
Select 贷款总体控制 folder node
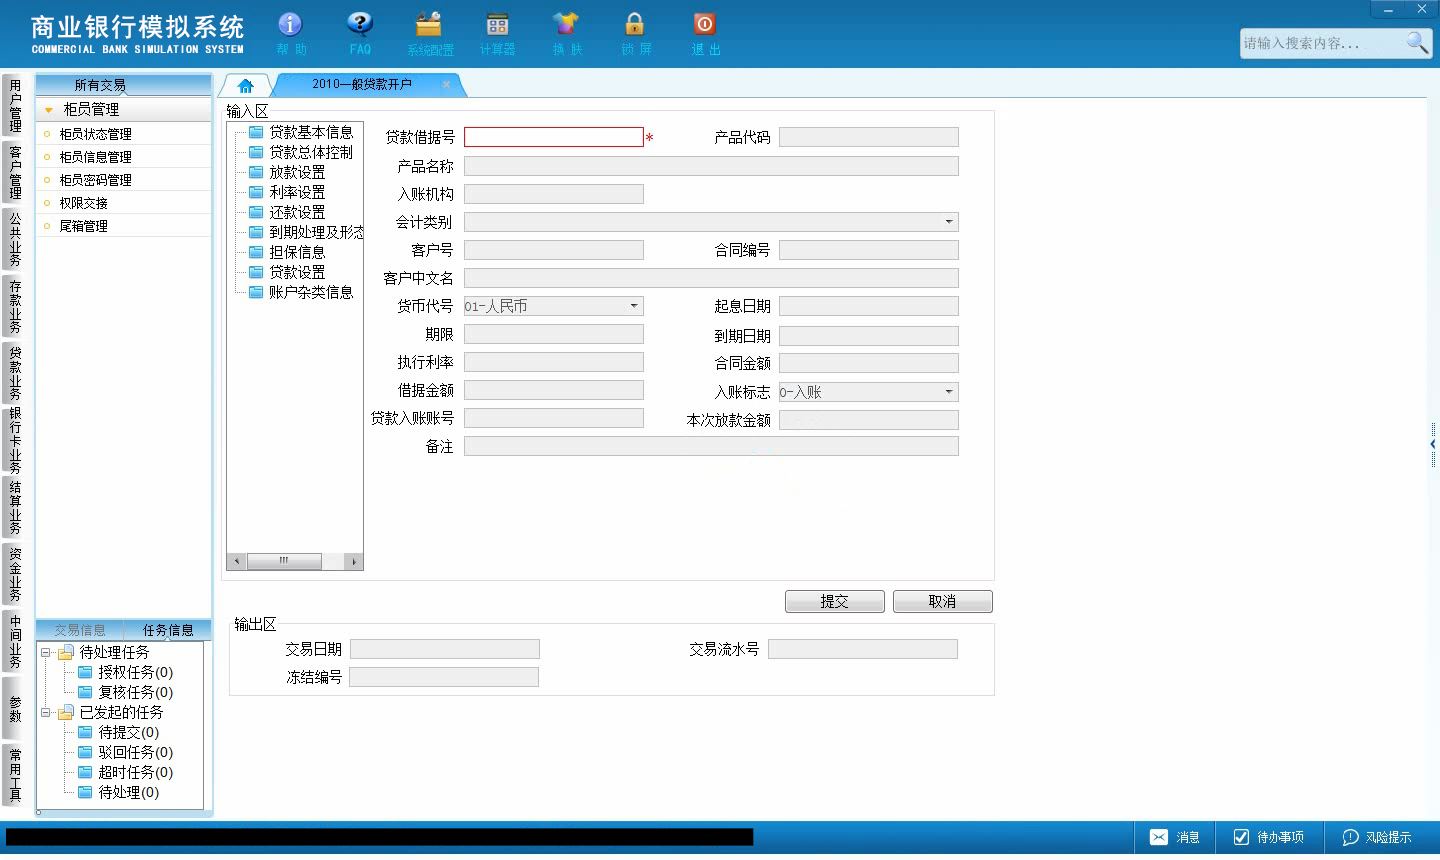pyautogui.click(x=302, y=152)
